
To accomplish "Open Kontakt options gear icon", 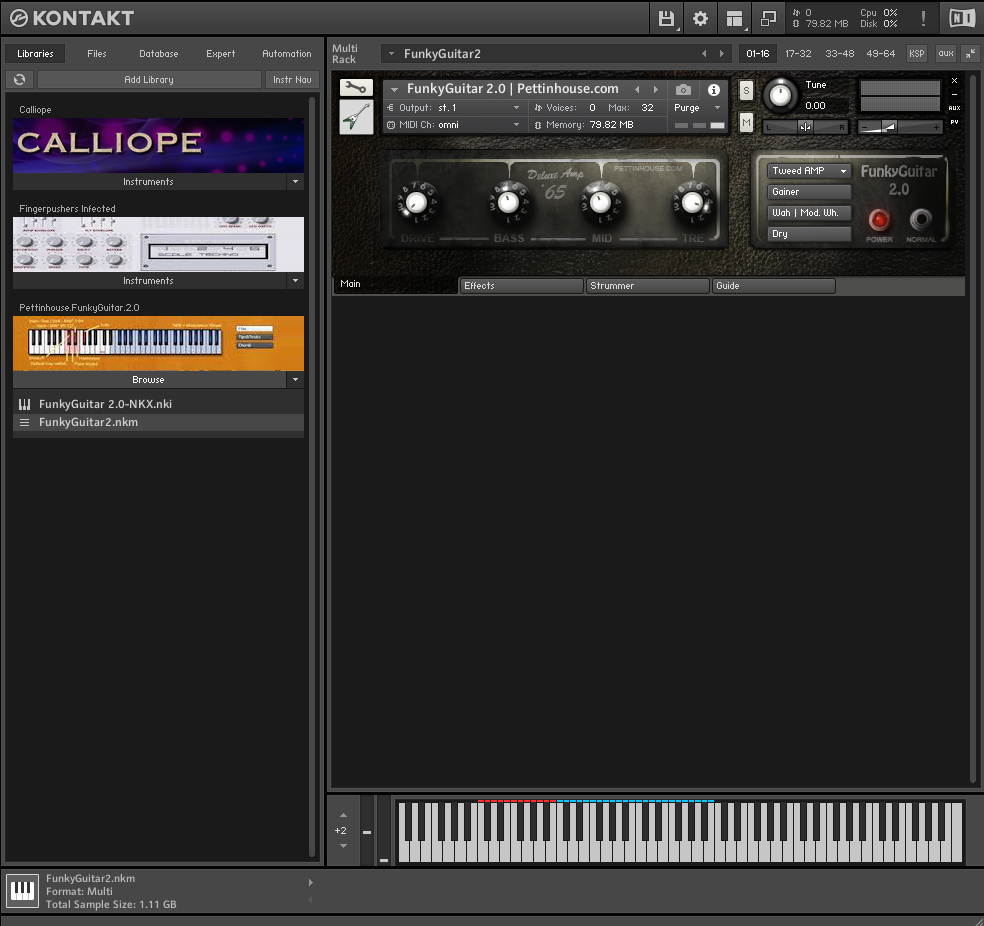I will (700, 18).
